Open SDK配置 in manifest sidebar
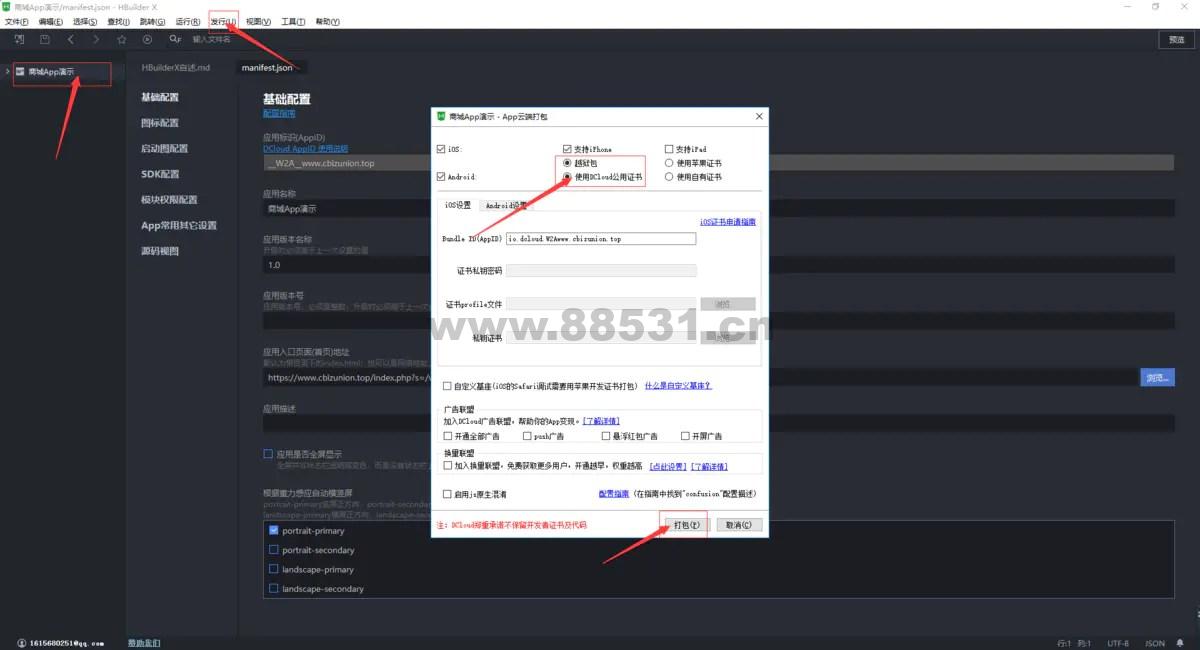Image resolution: width=1200 pixels, height=650 pixels. click(160, 174)
